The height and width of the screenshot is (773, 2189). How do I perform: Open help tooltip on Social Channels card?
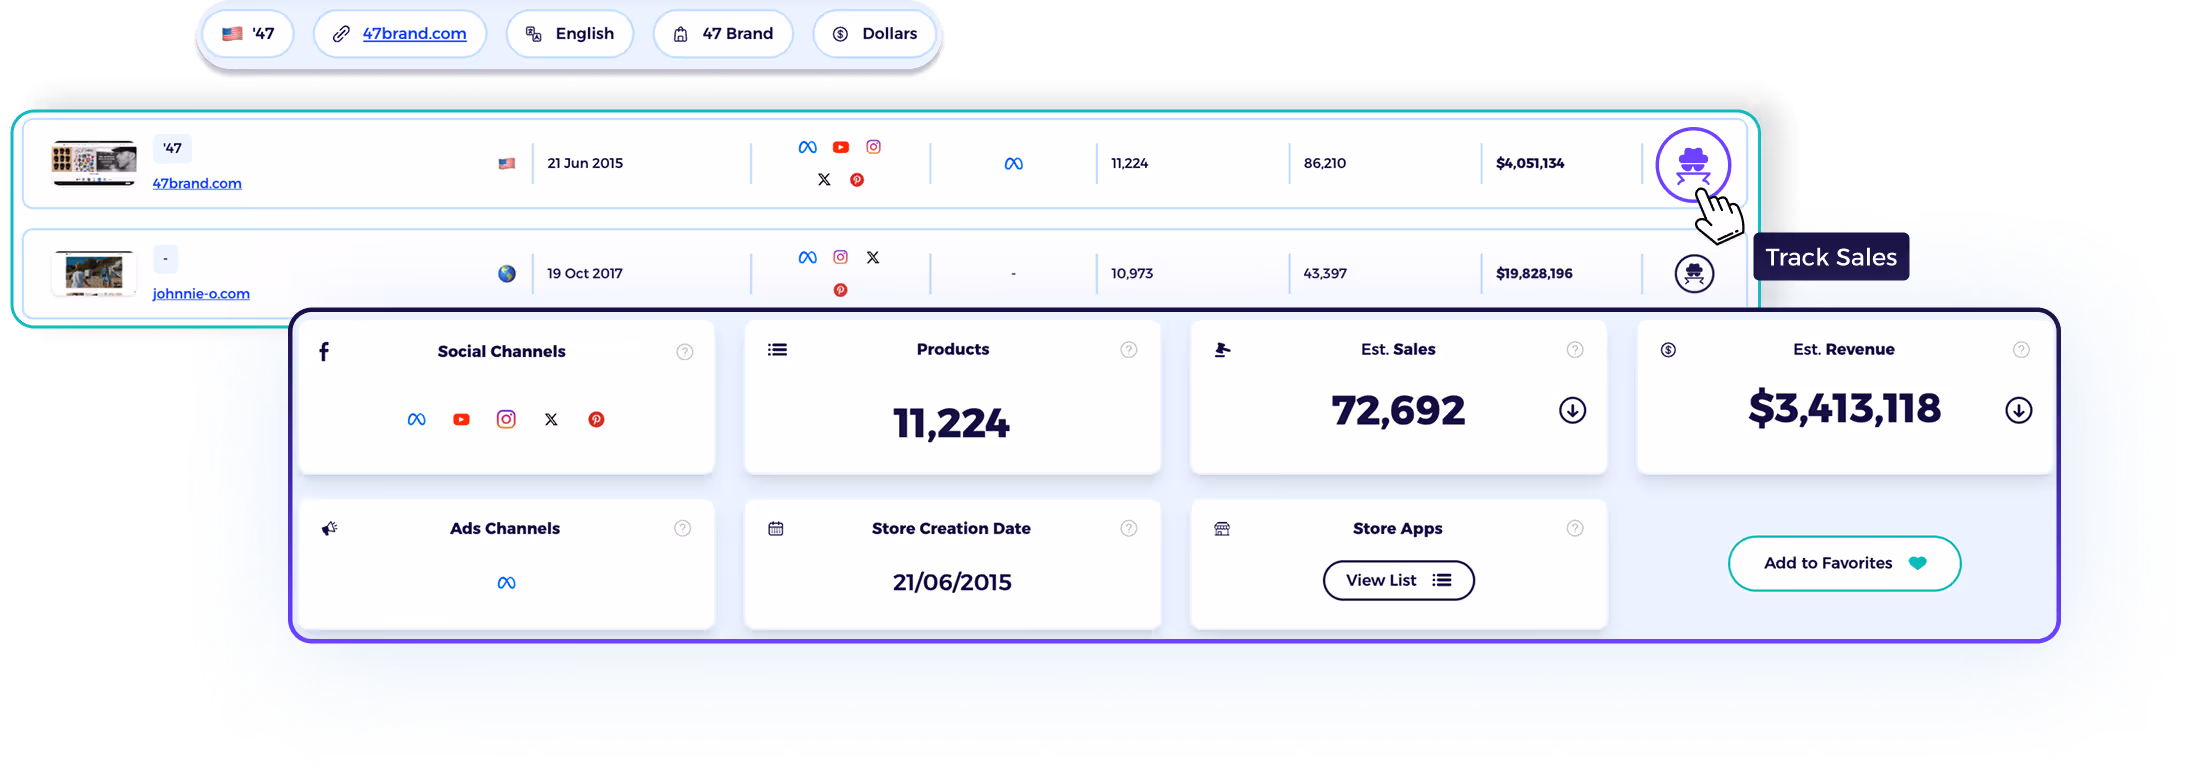(684, 352)
